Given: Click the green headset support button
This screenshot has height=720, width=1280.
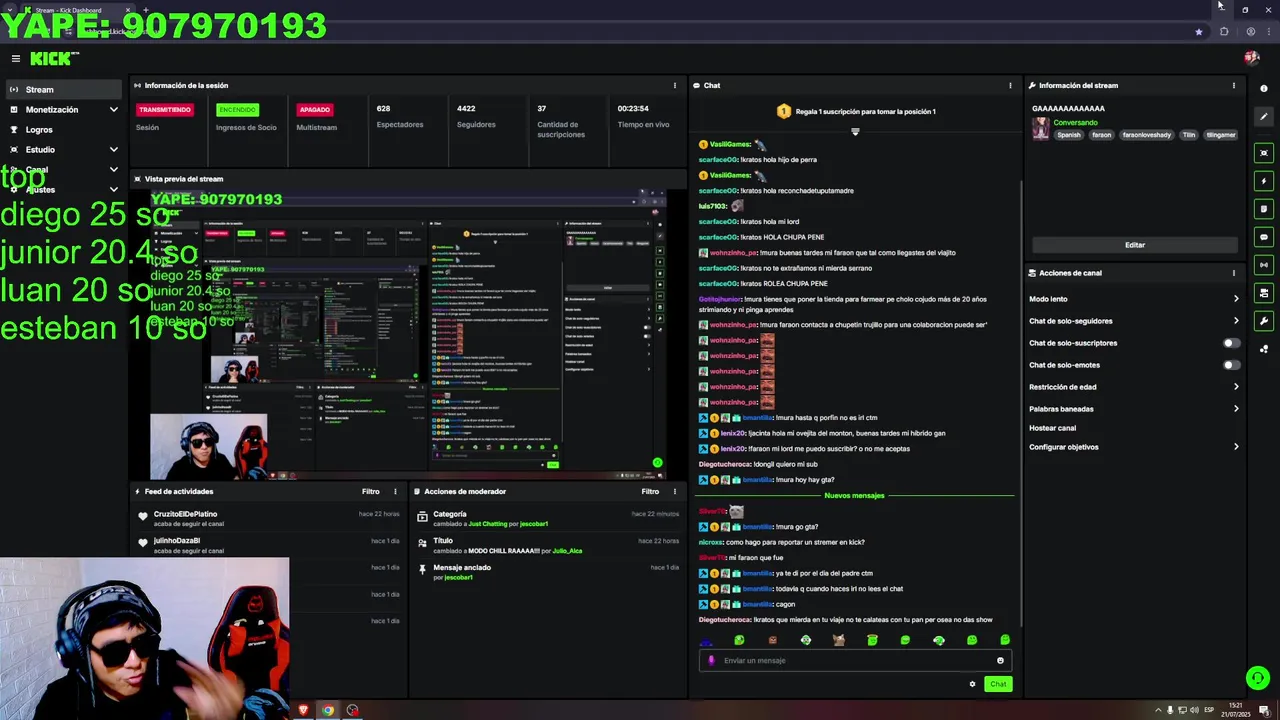Looking at the screenshot, I should pos(1258,678).
